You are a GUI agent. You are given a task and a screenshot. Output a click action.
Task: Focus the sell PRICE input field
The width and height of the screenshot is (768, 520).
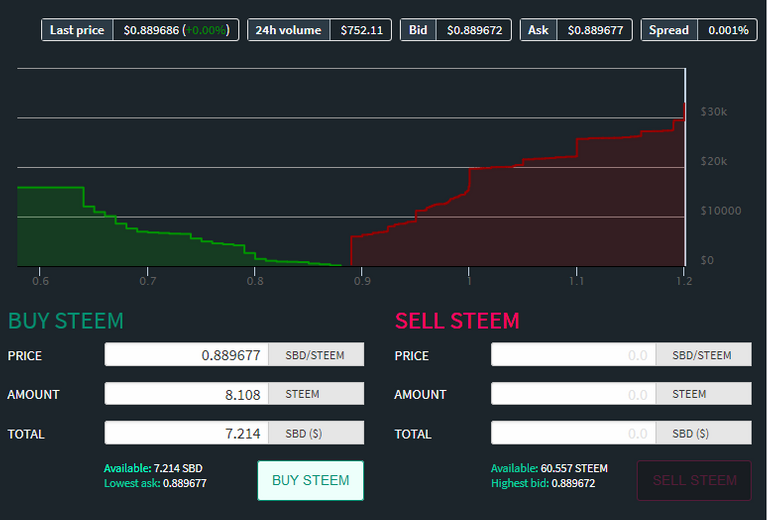[574, 355]
